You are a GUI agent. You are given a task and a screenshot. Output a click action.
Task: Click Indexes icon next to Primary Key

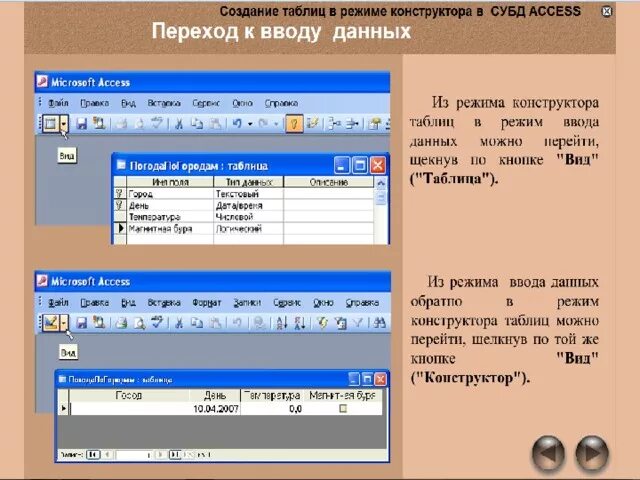pyautogui.click(x=313, y=124)
